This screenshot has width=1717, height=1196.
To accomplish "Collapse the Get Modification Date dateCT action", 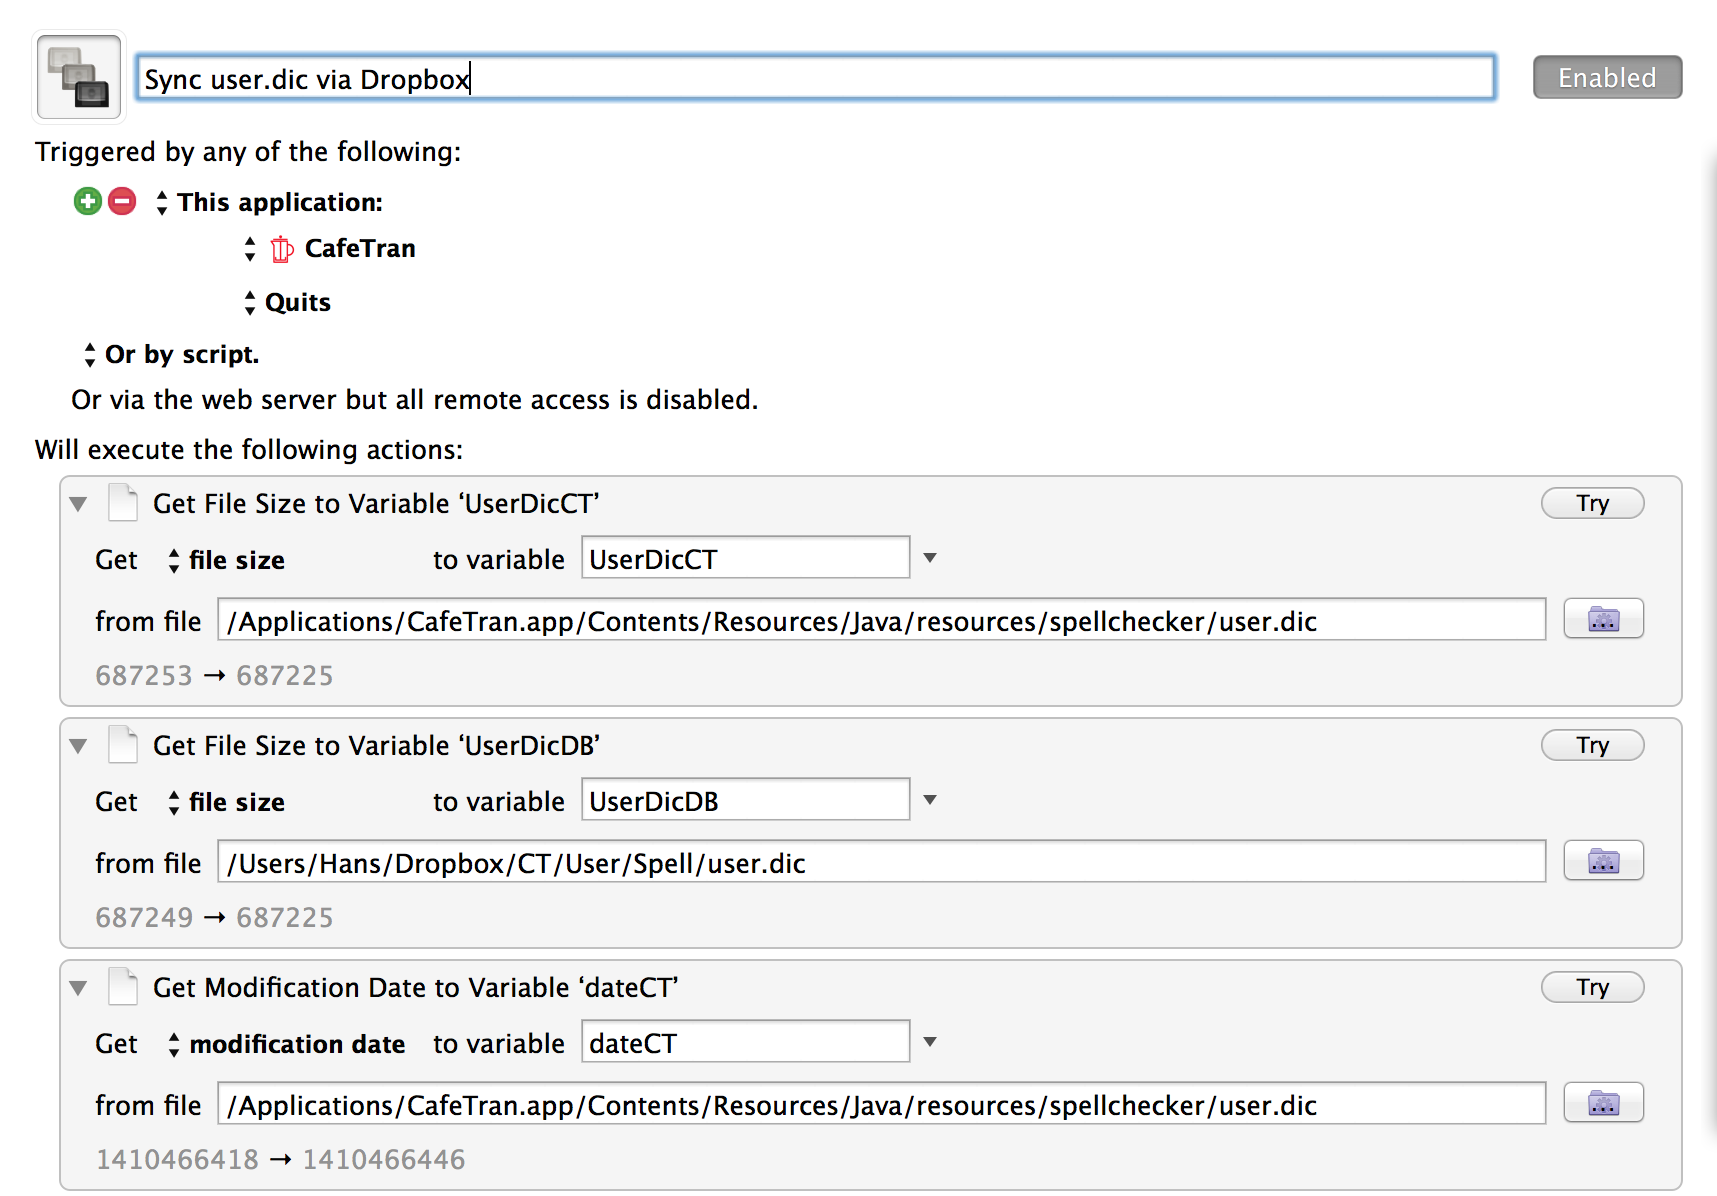I will click(x=78, y=988).
